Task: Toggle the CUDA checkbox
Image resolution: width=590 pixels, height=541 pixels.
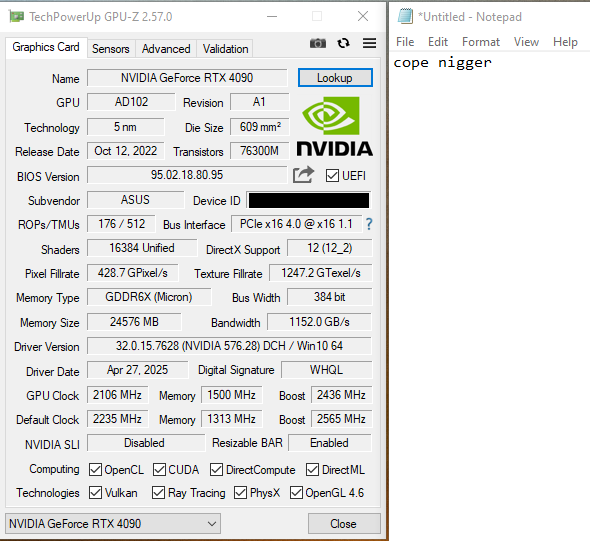Action: click(x=159, y=470)
